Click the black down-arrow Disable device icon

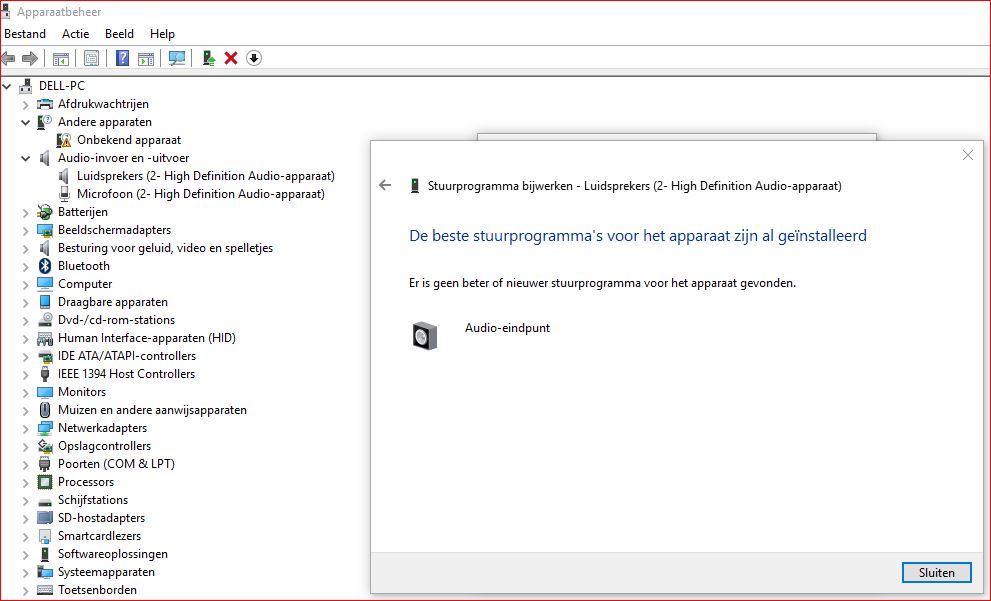point(253,59)
